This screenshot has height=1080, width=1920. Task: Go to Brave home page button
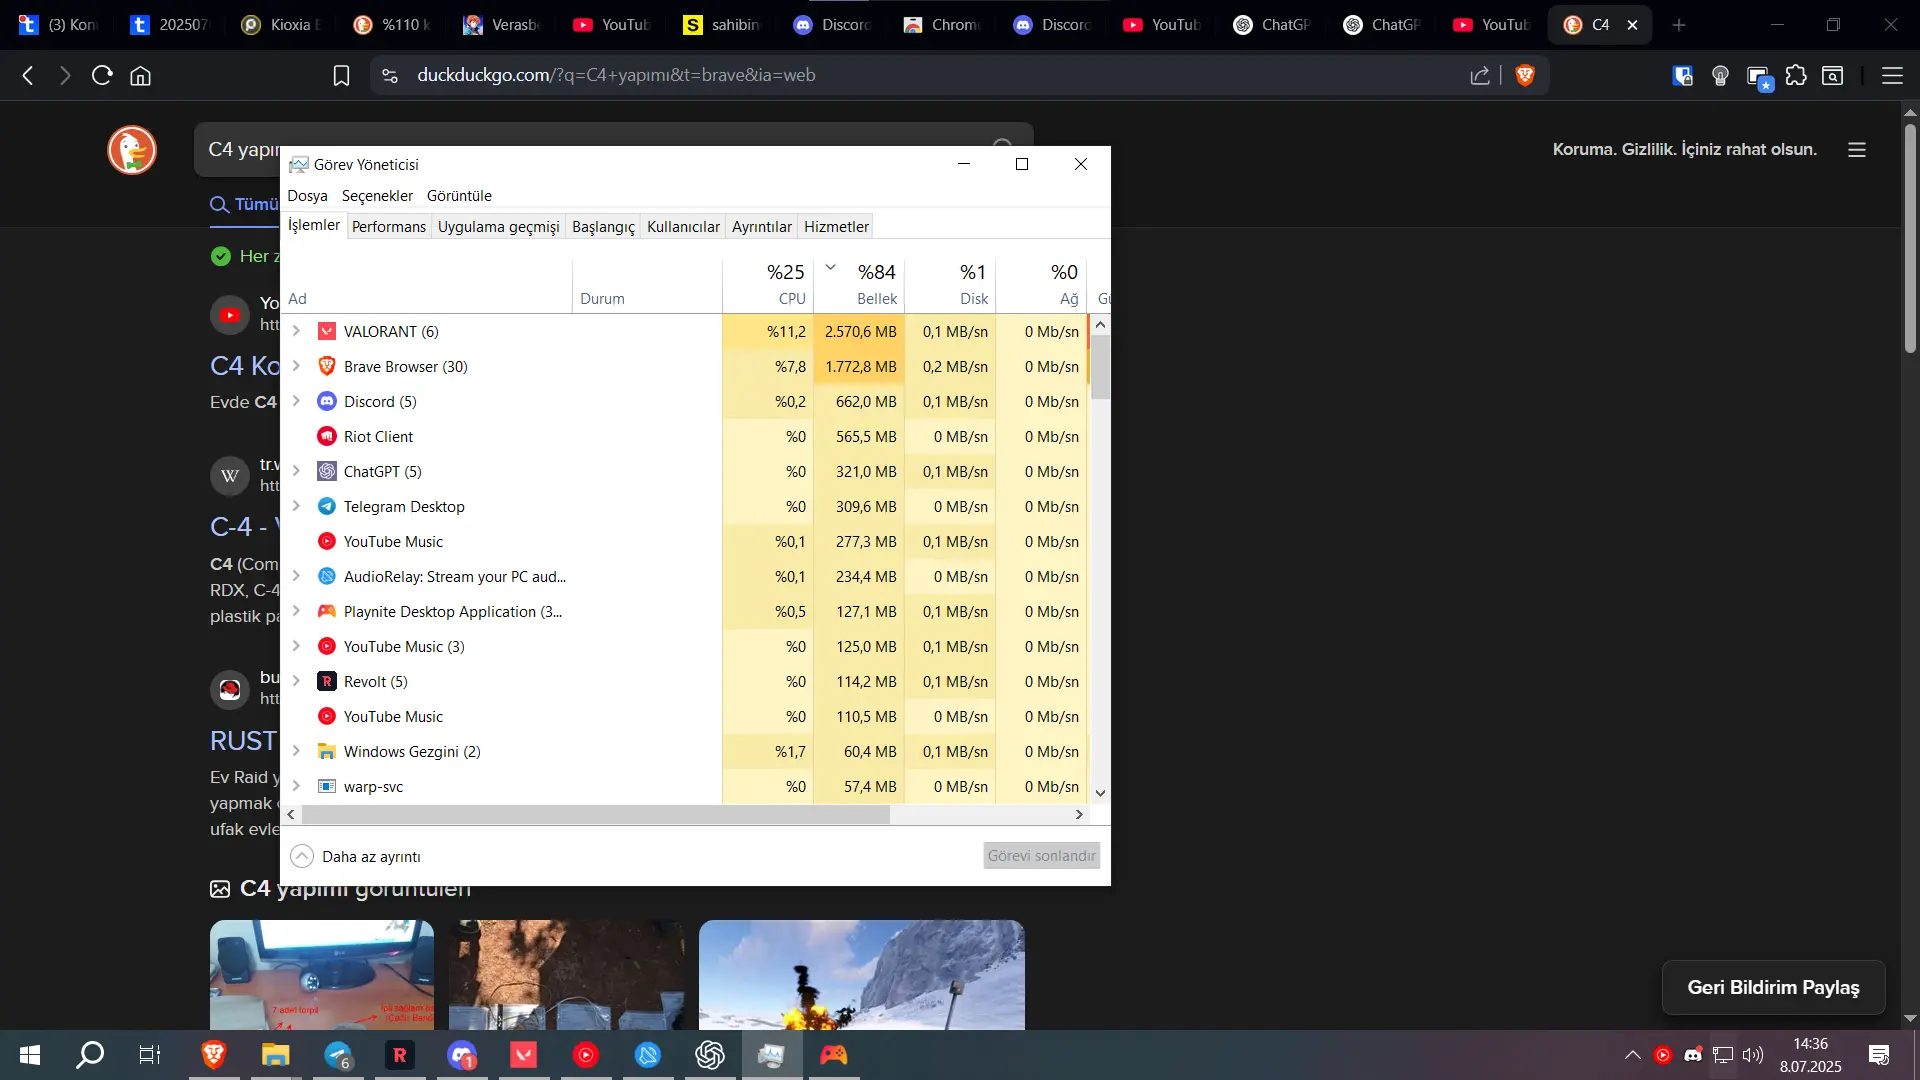(140, 76)
